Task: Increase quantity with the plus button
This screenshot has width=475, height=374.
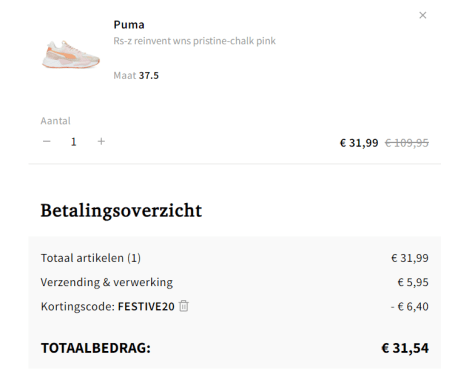Action: point(101,142)
